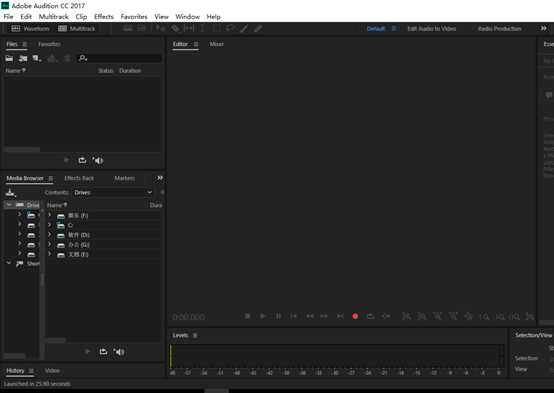
Task: Click the Files panel horizontal scrollbar
Action: [22, 149]
